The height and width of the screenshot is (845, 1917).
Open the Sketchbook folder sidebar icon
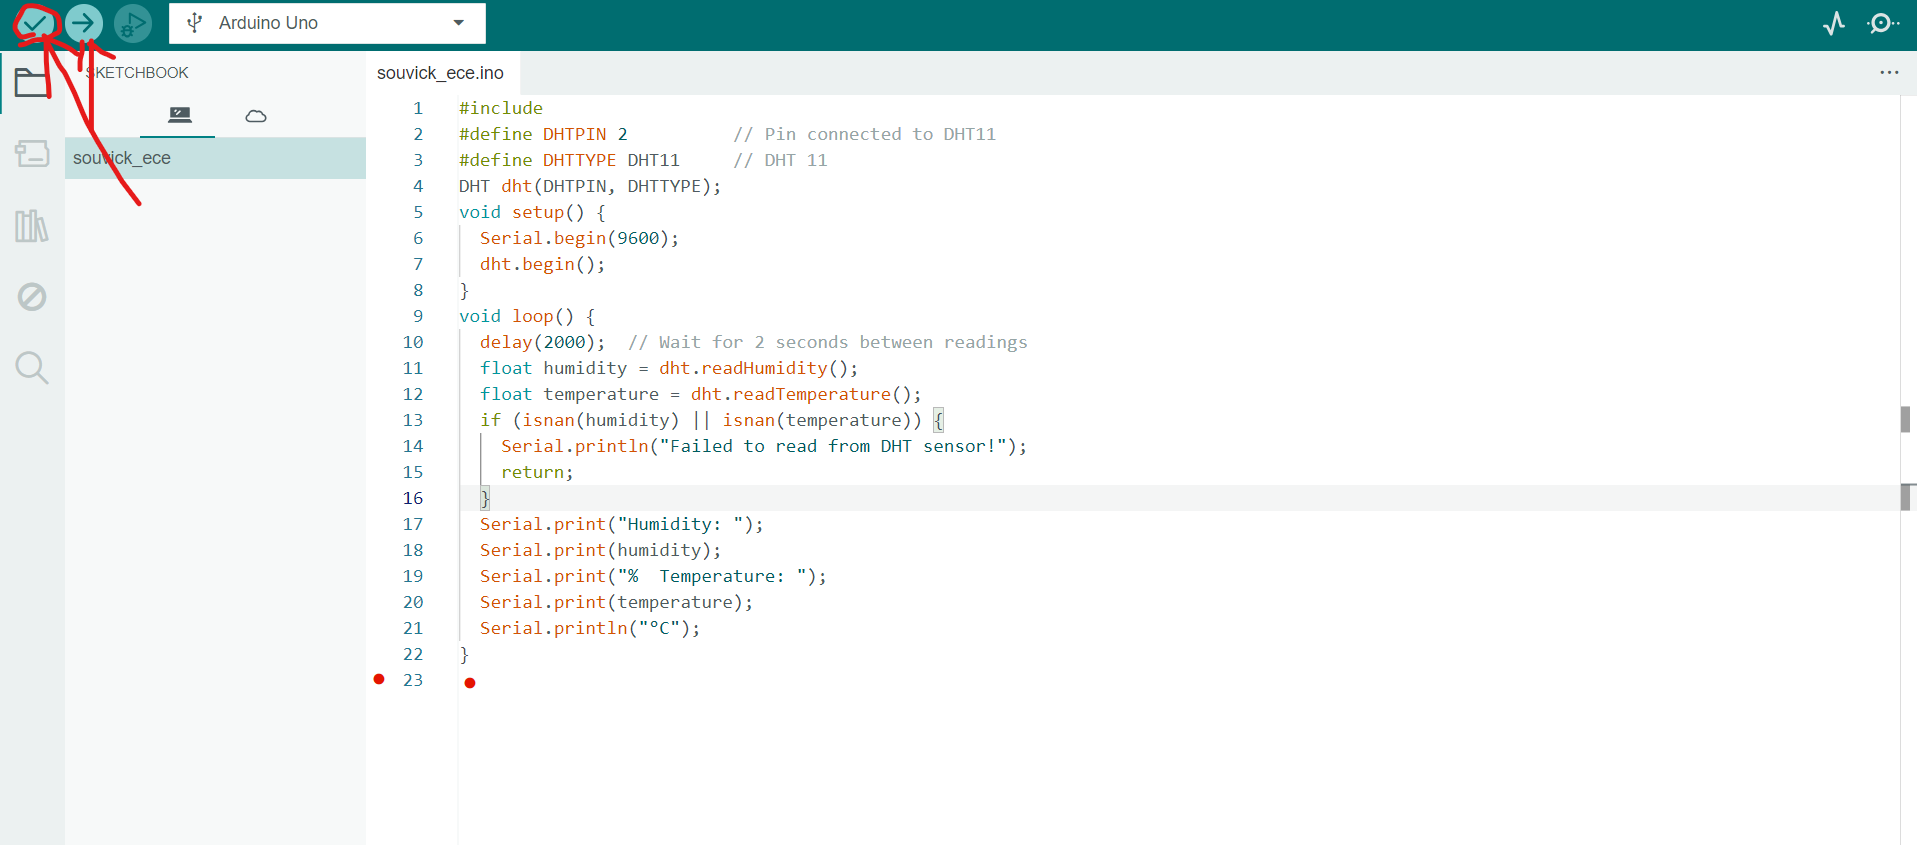pyautogui.click(x=32, y=82)
